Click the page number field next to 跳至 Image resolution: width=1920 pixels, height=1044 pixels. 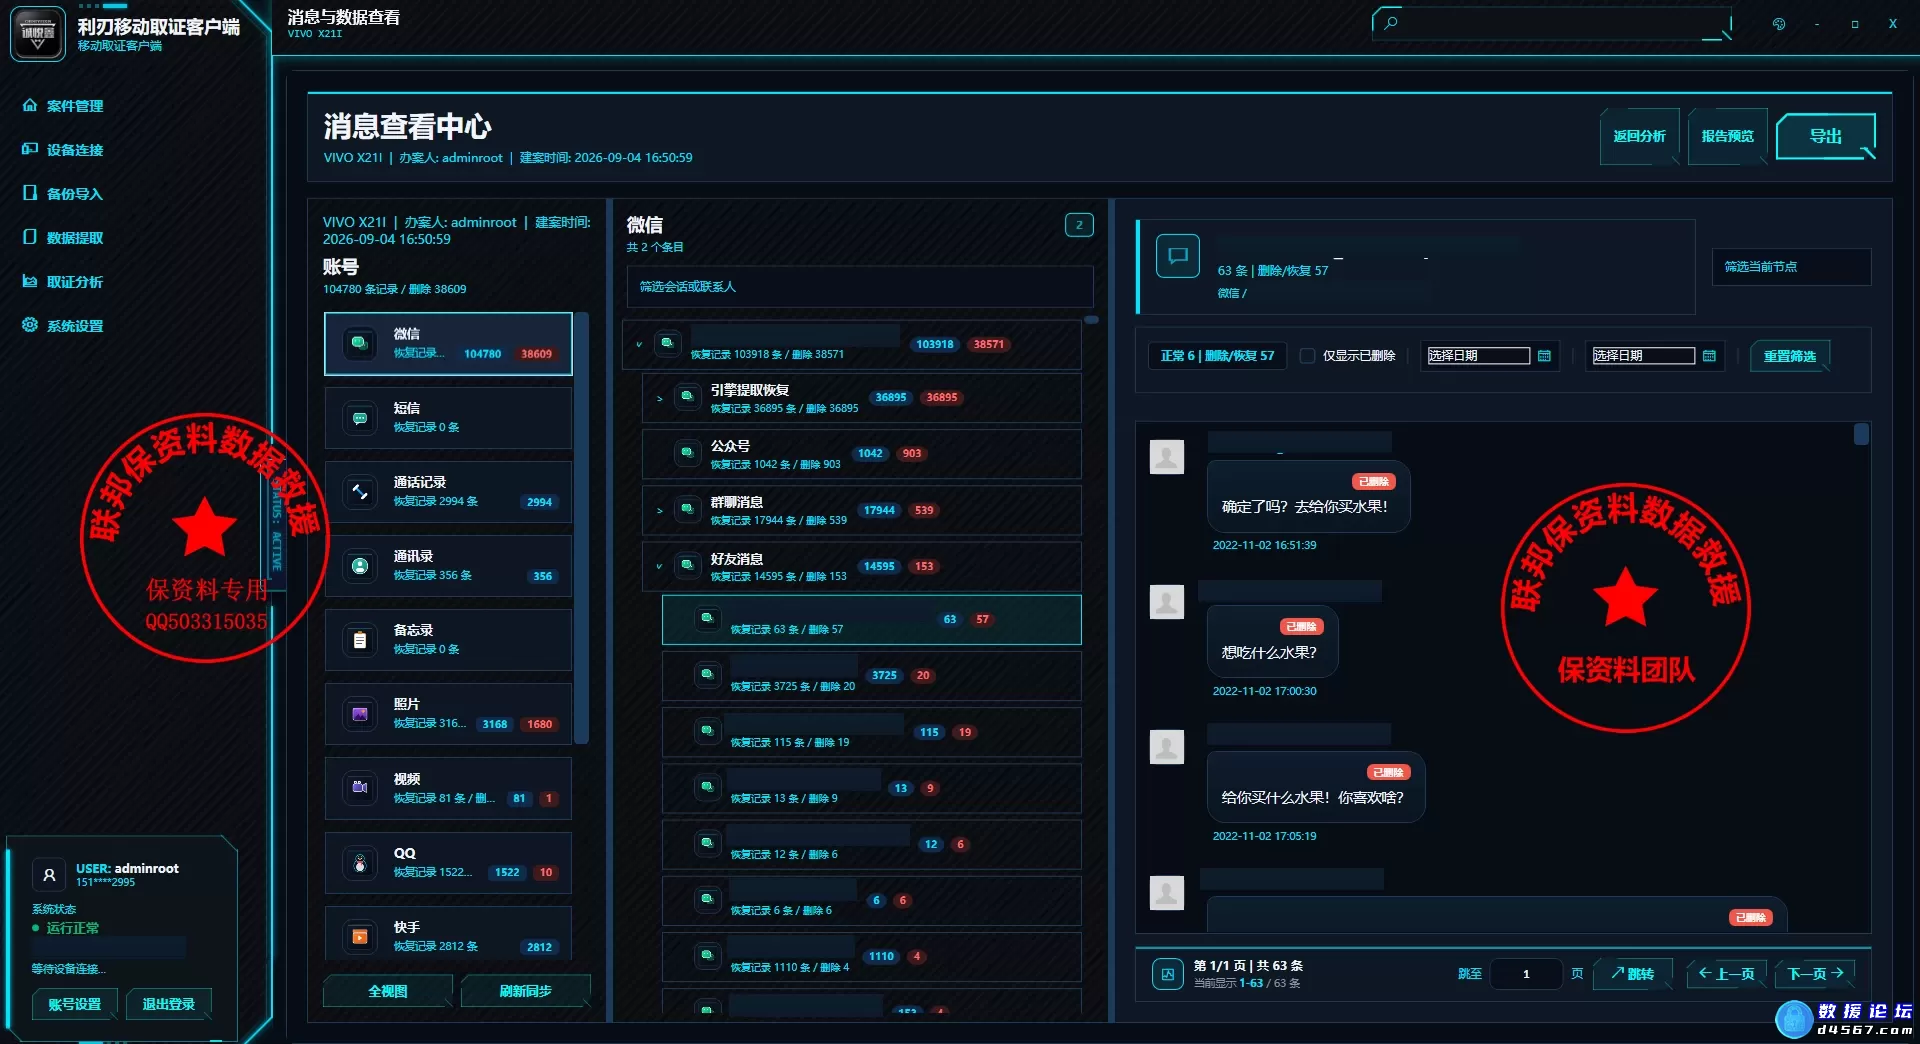(x=1526, y=973)
